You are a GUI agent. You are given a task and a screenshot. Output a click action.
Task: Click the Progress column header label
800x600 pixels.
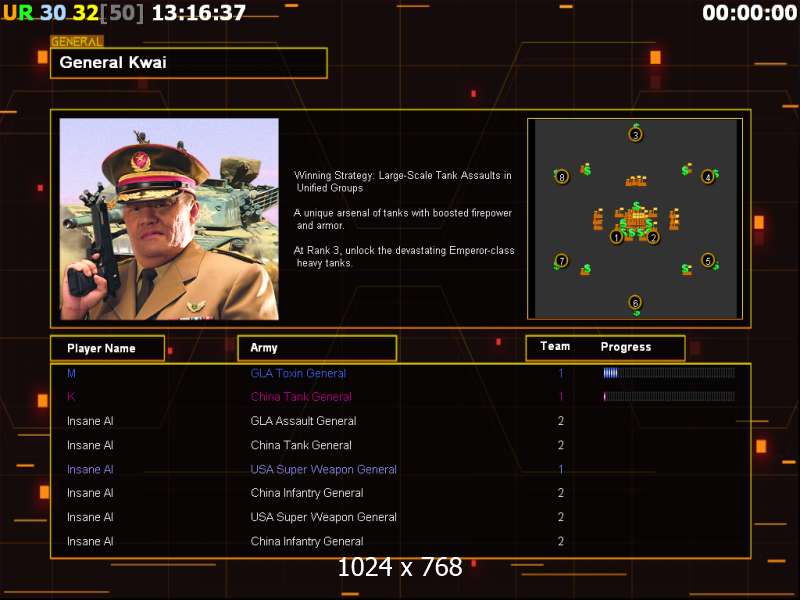(x=626, y=347)
